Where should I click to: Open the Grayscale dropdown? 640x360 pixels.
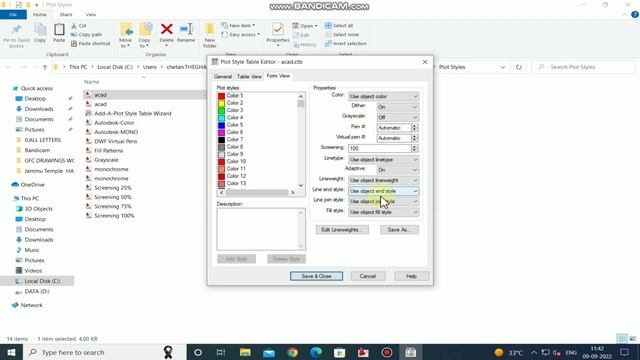click(398, 117)
